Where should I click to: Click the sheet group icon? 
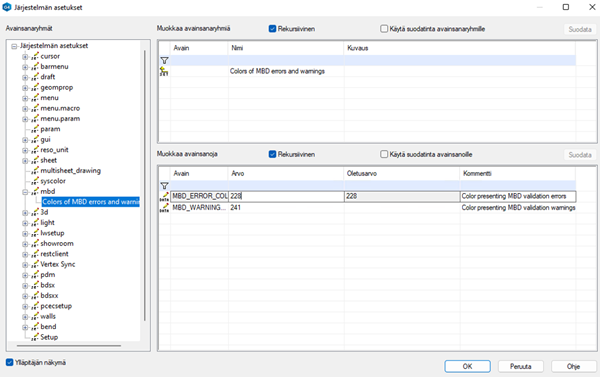tap(35, 160)
